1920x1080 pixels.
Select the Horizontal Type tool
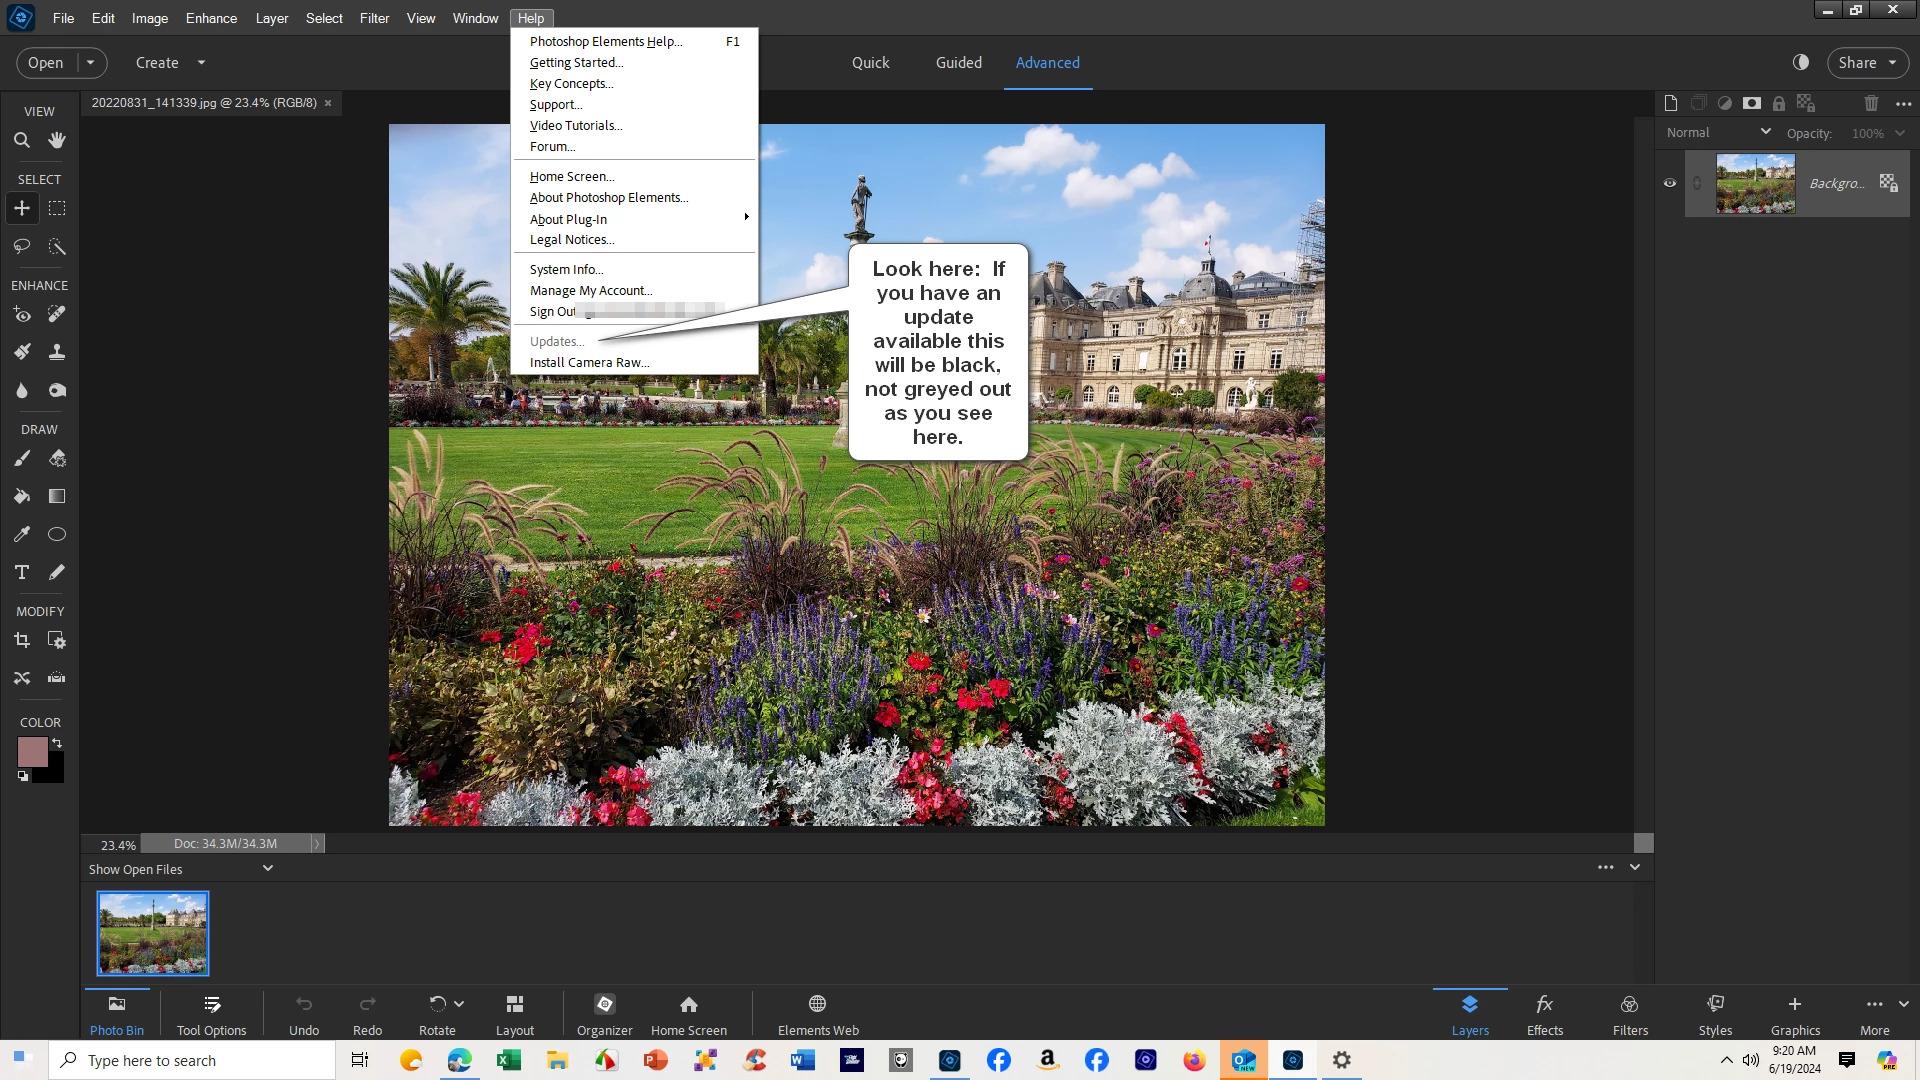[21, 572]
